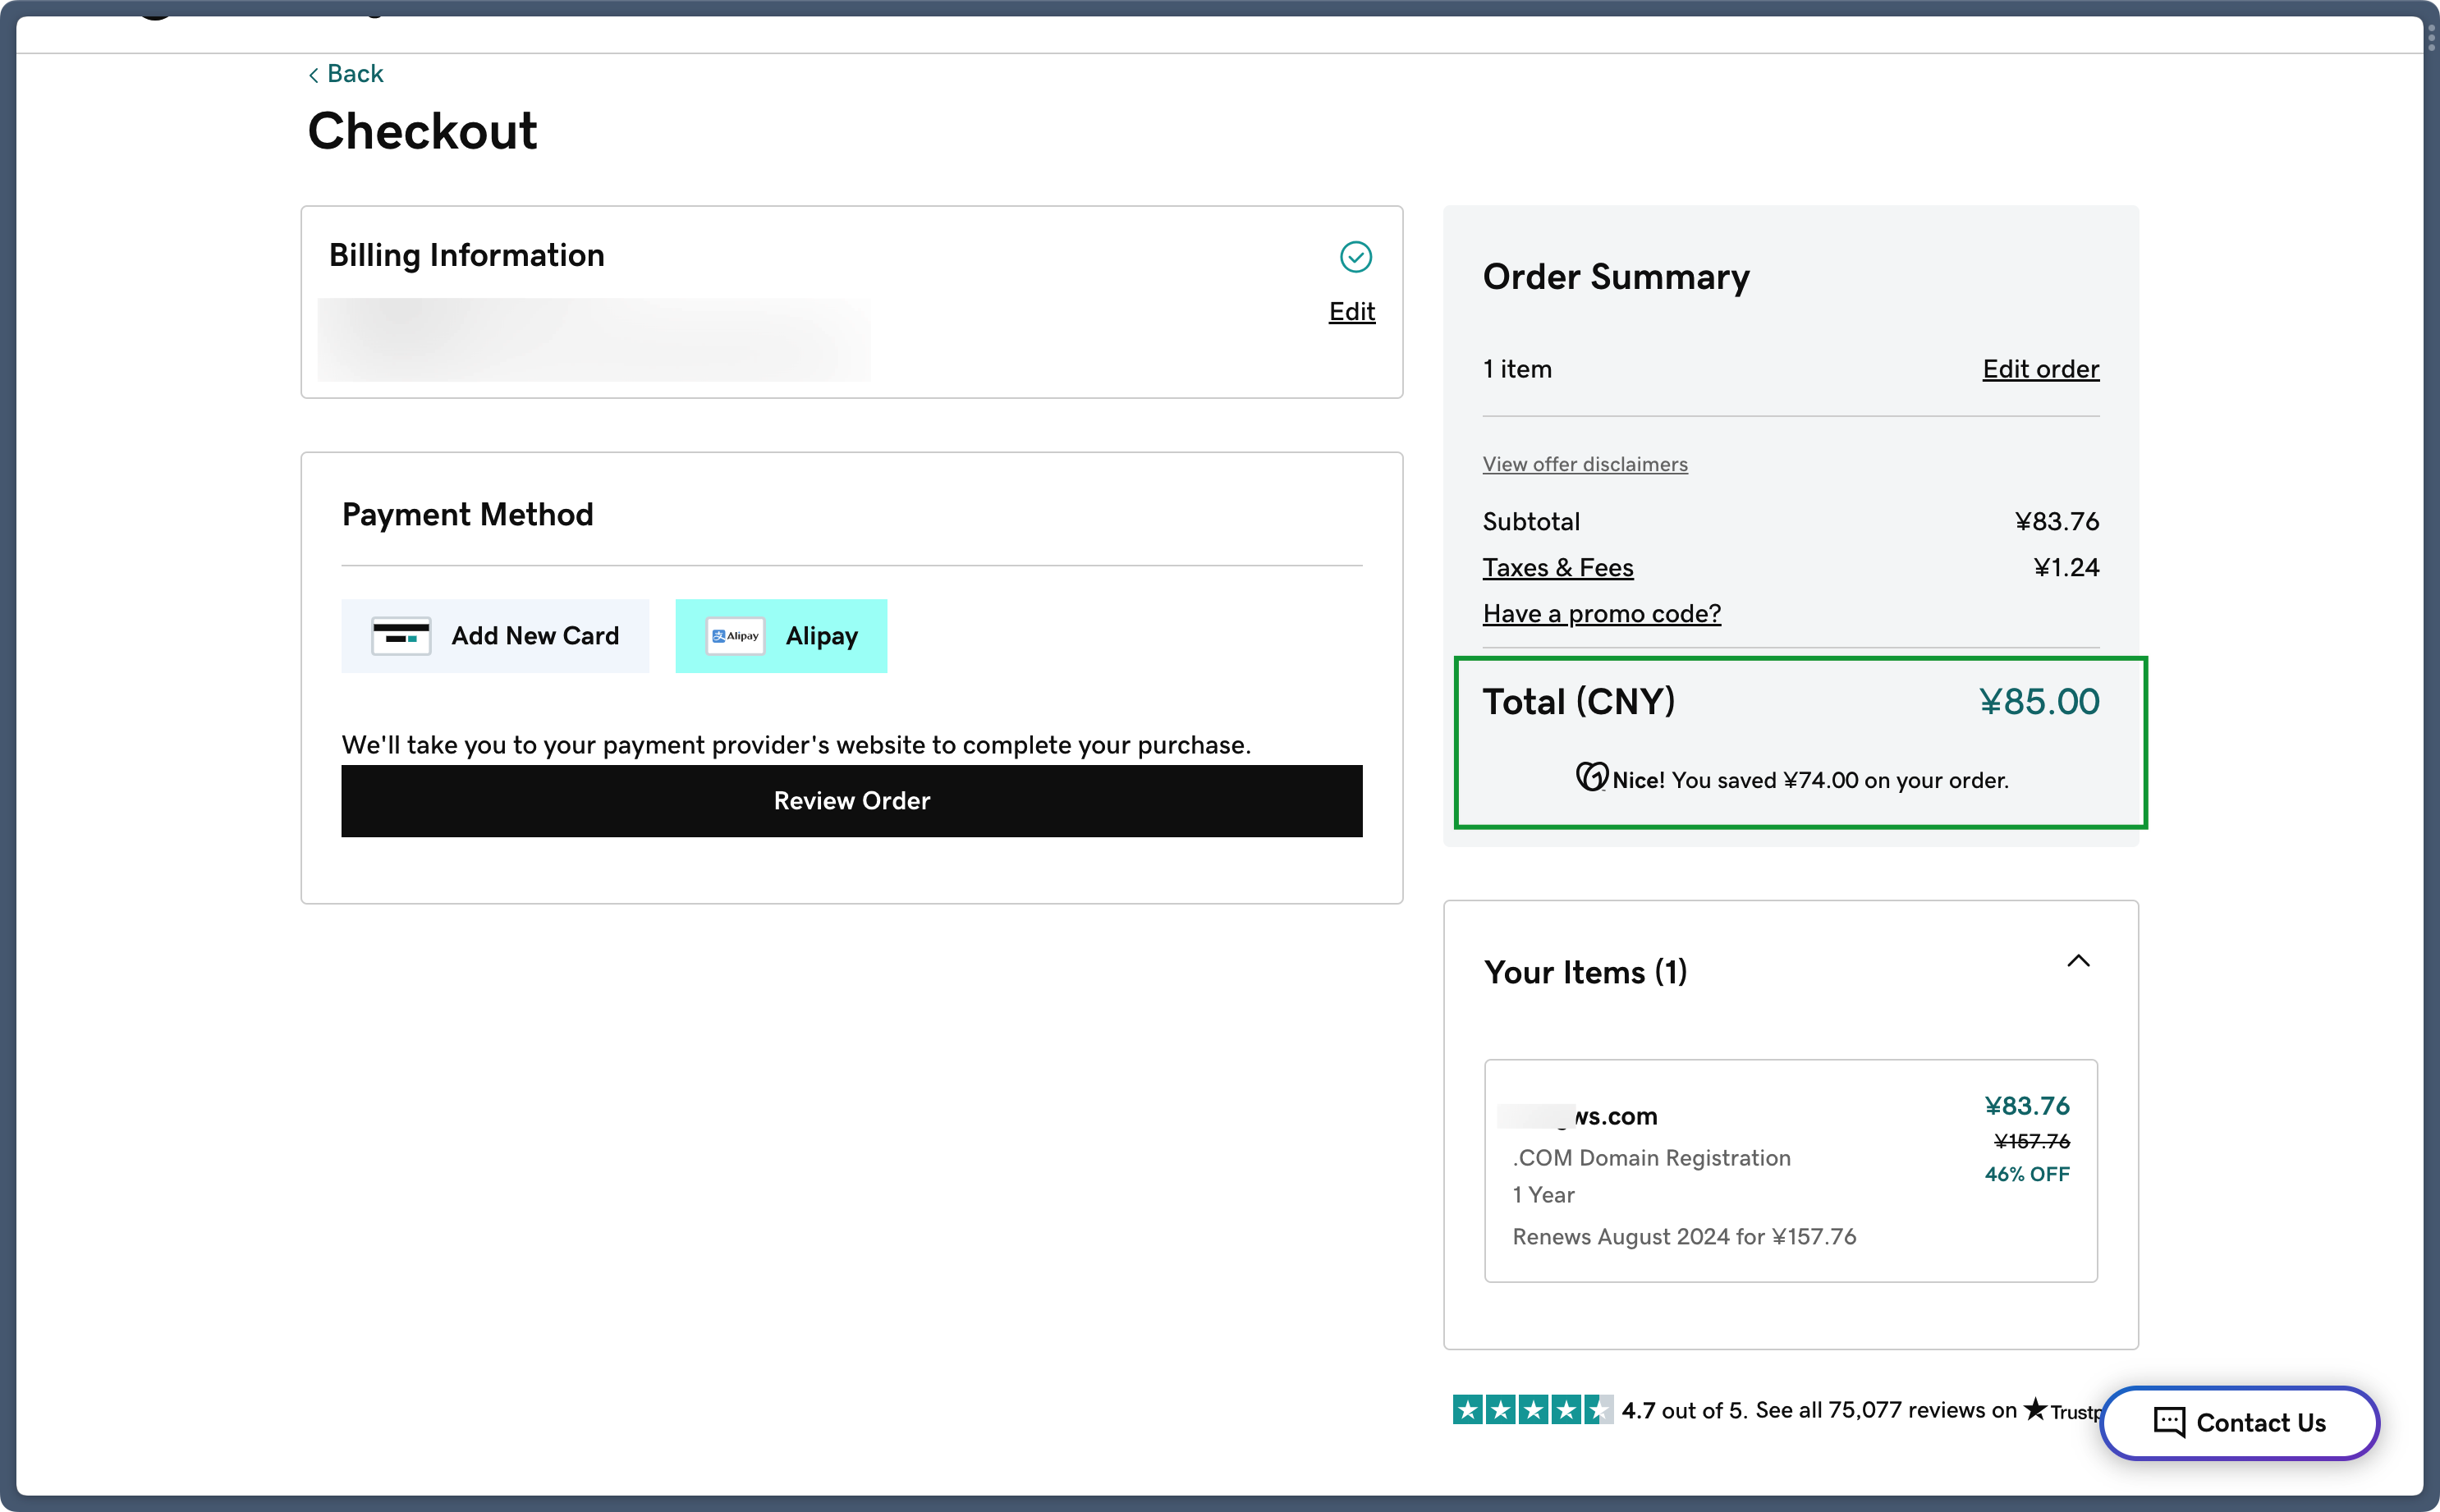Image resolution: width=2440 pixels, height=1512 pixels.
Task: Select Alipay as payment method
Action: coord(781,636)
